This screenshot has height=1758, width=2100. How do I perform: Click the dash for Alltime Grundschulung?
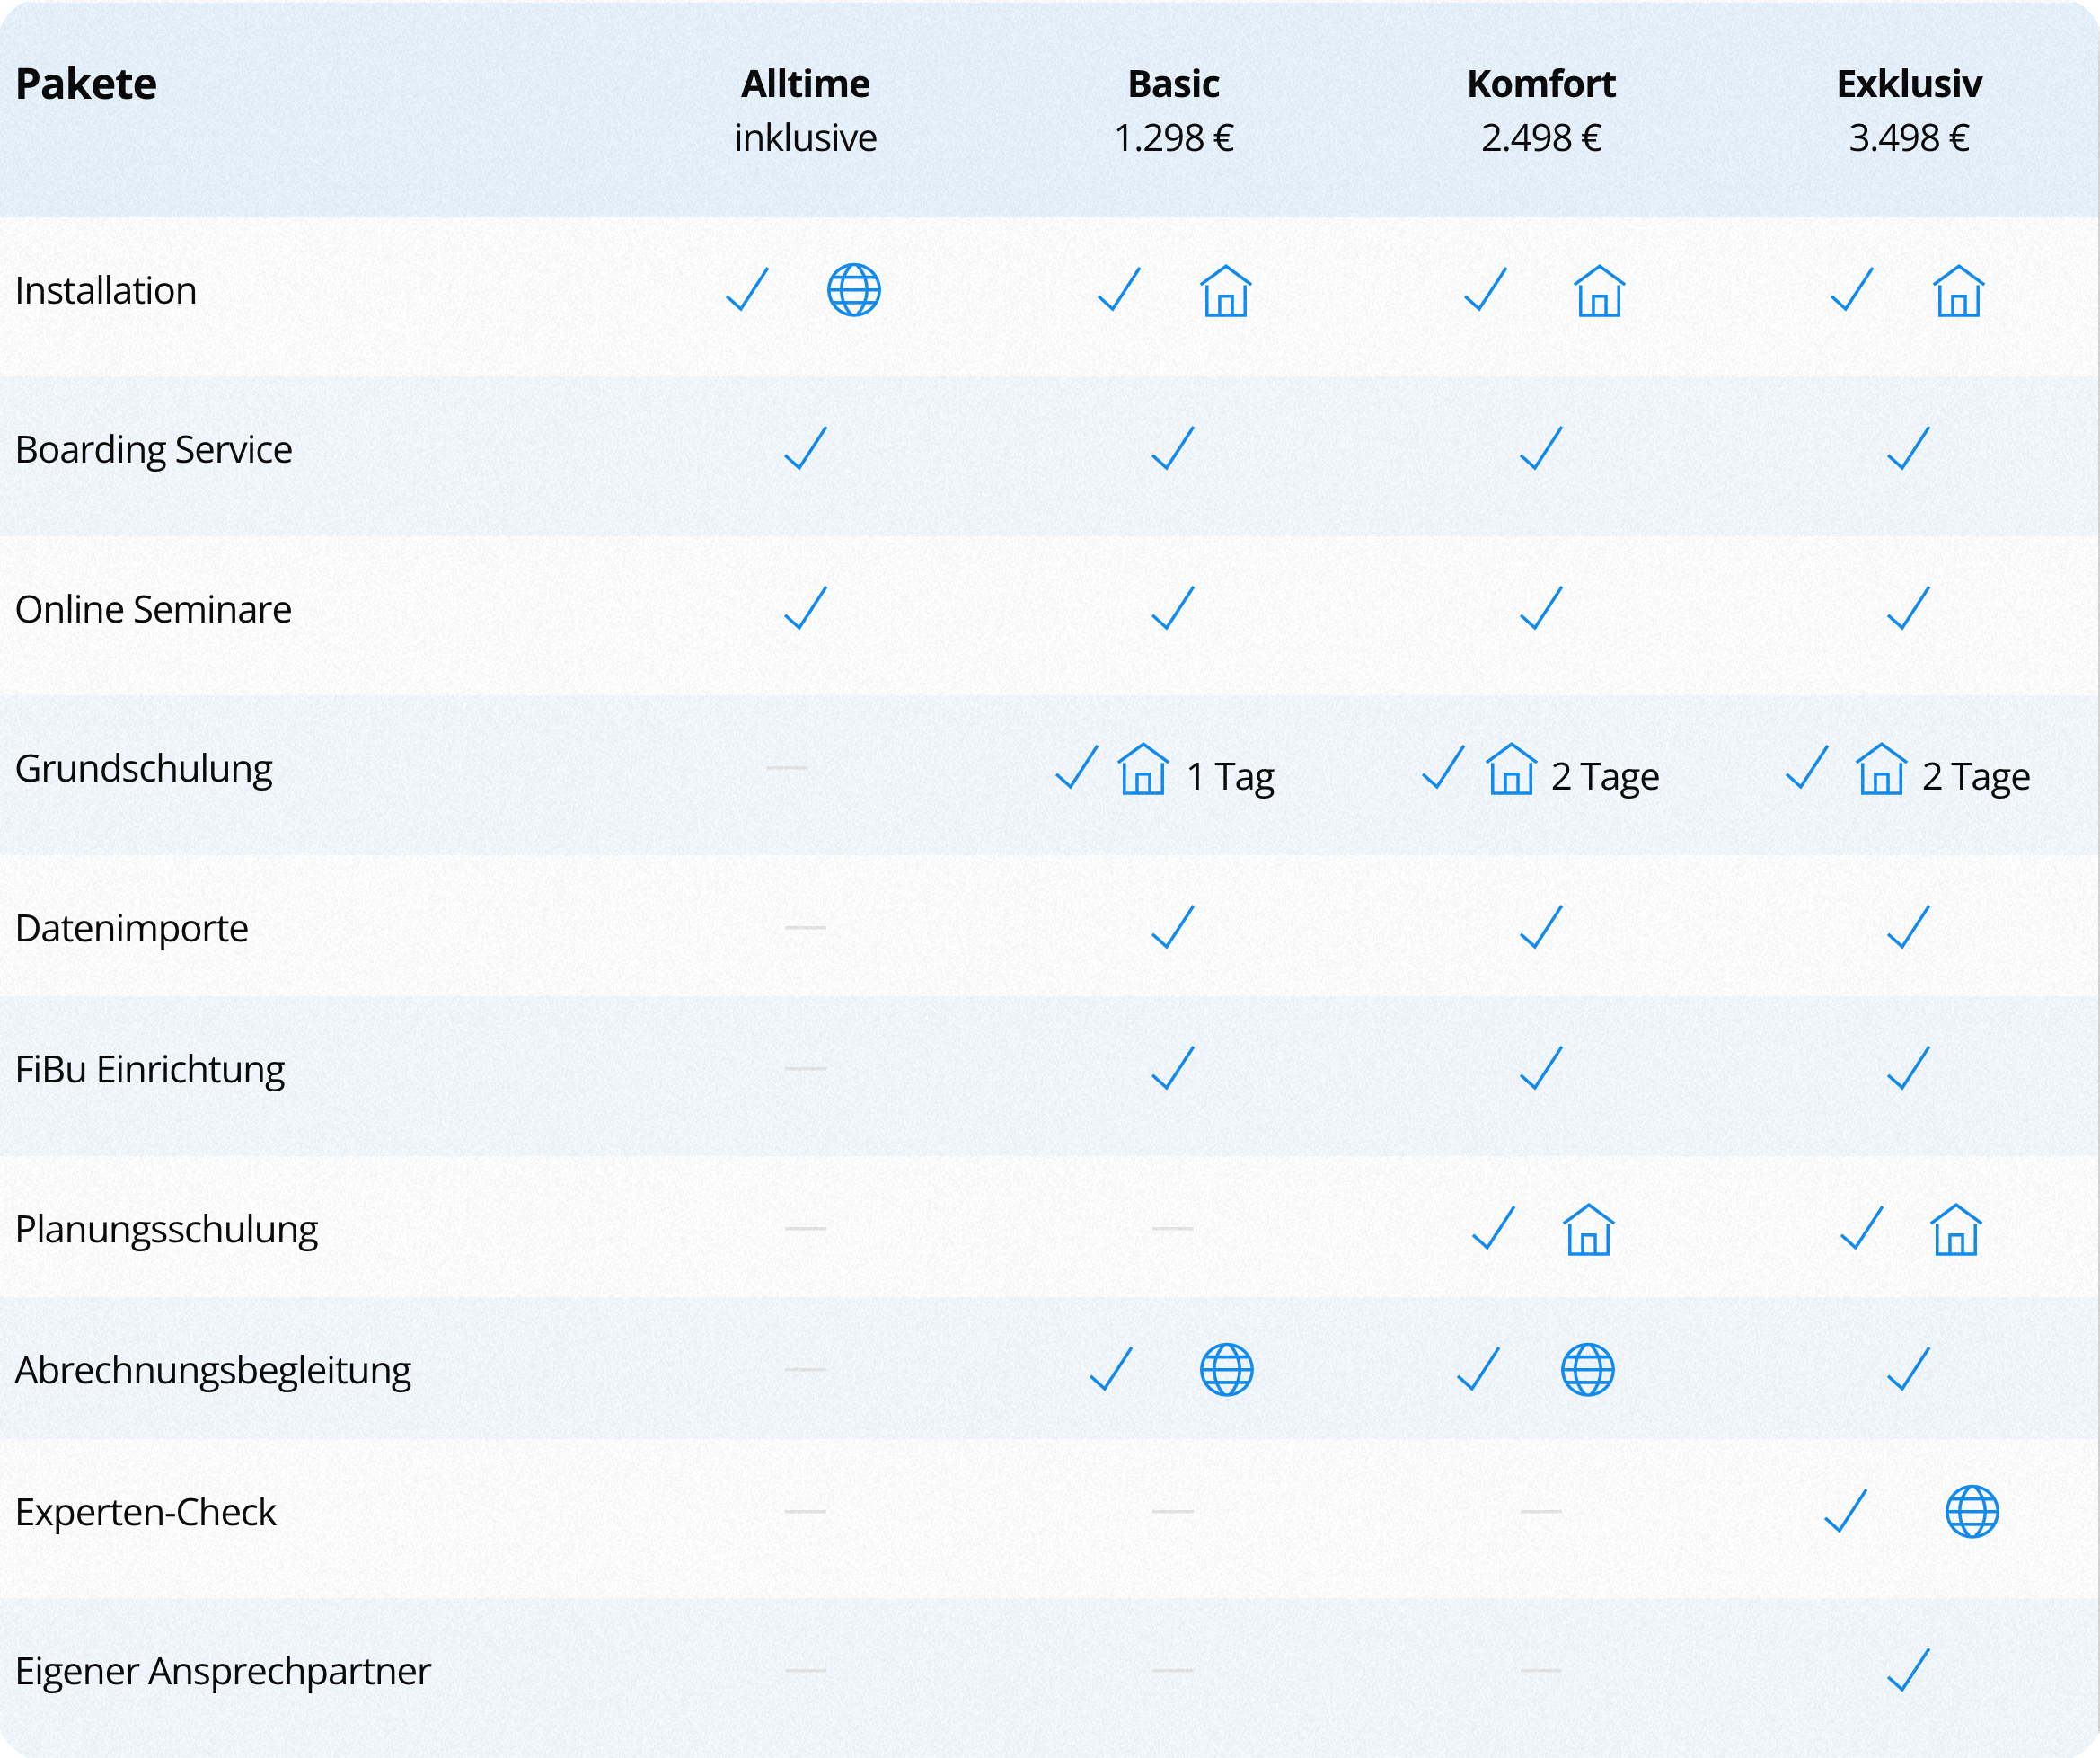[x=786, y=768]
